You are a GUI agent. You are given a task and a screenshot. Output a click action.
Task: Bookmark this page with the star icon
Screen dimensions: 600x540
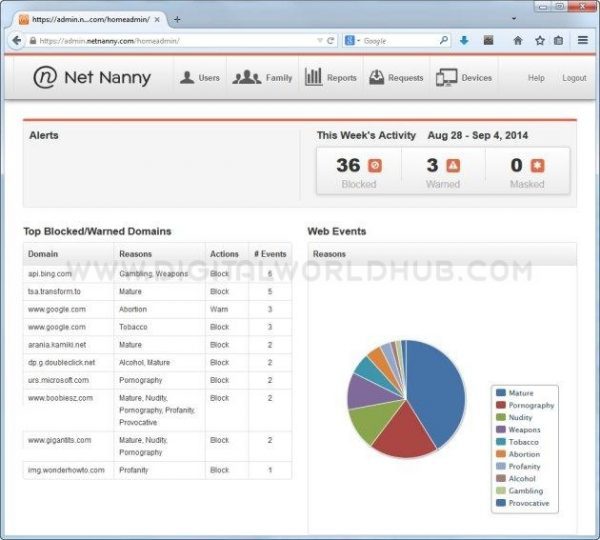point(539,41)
